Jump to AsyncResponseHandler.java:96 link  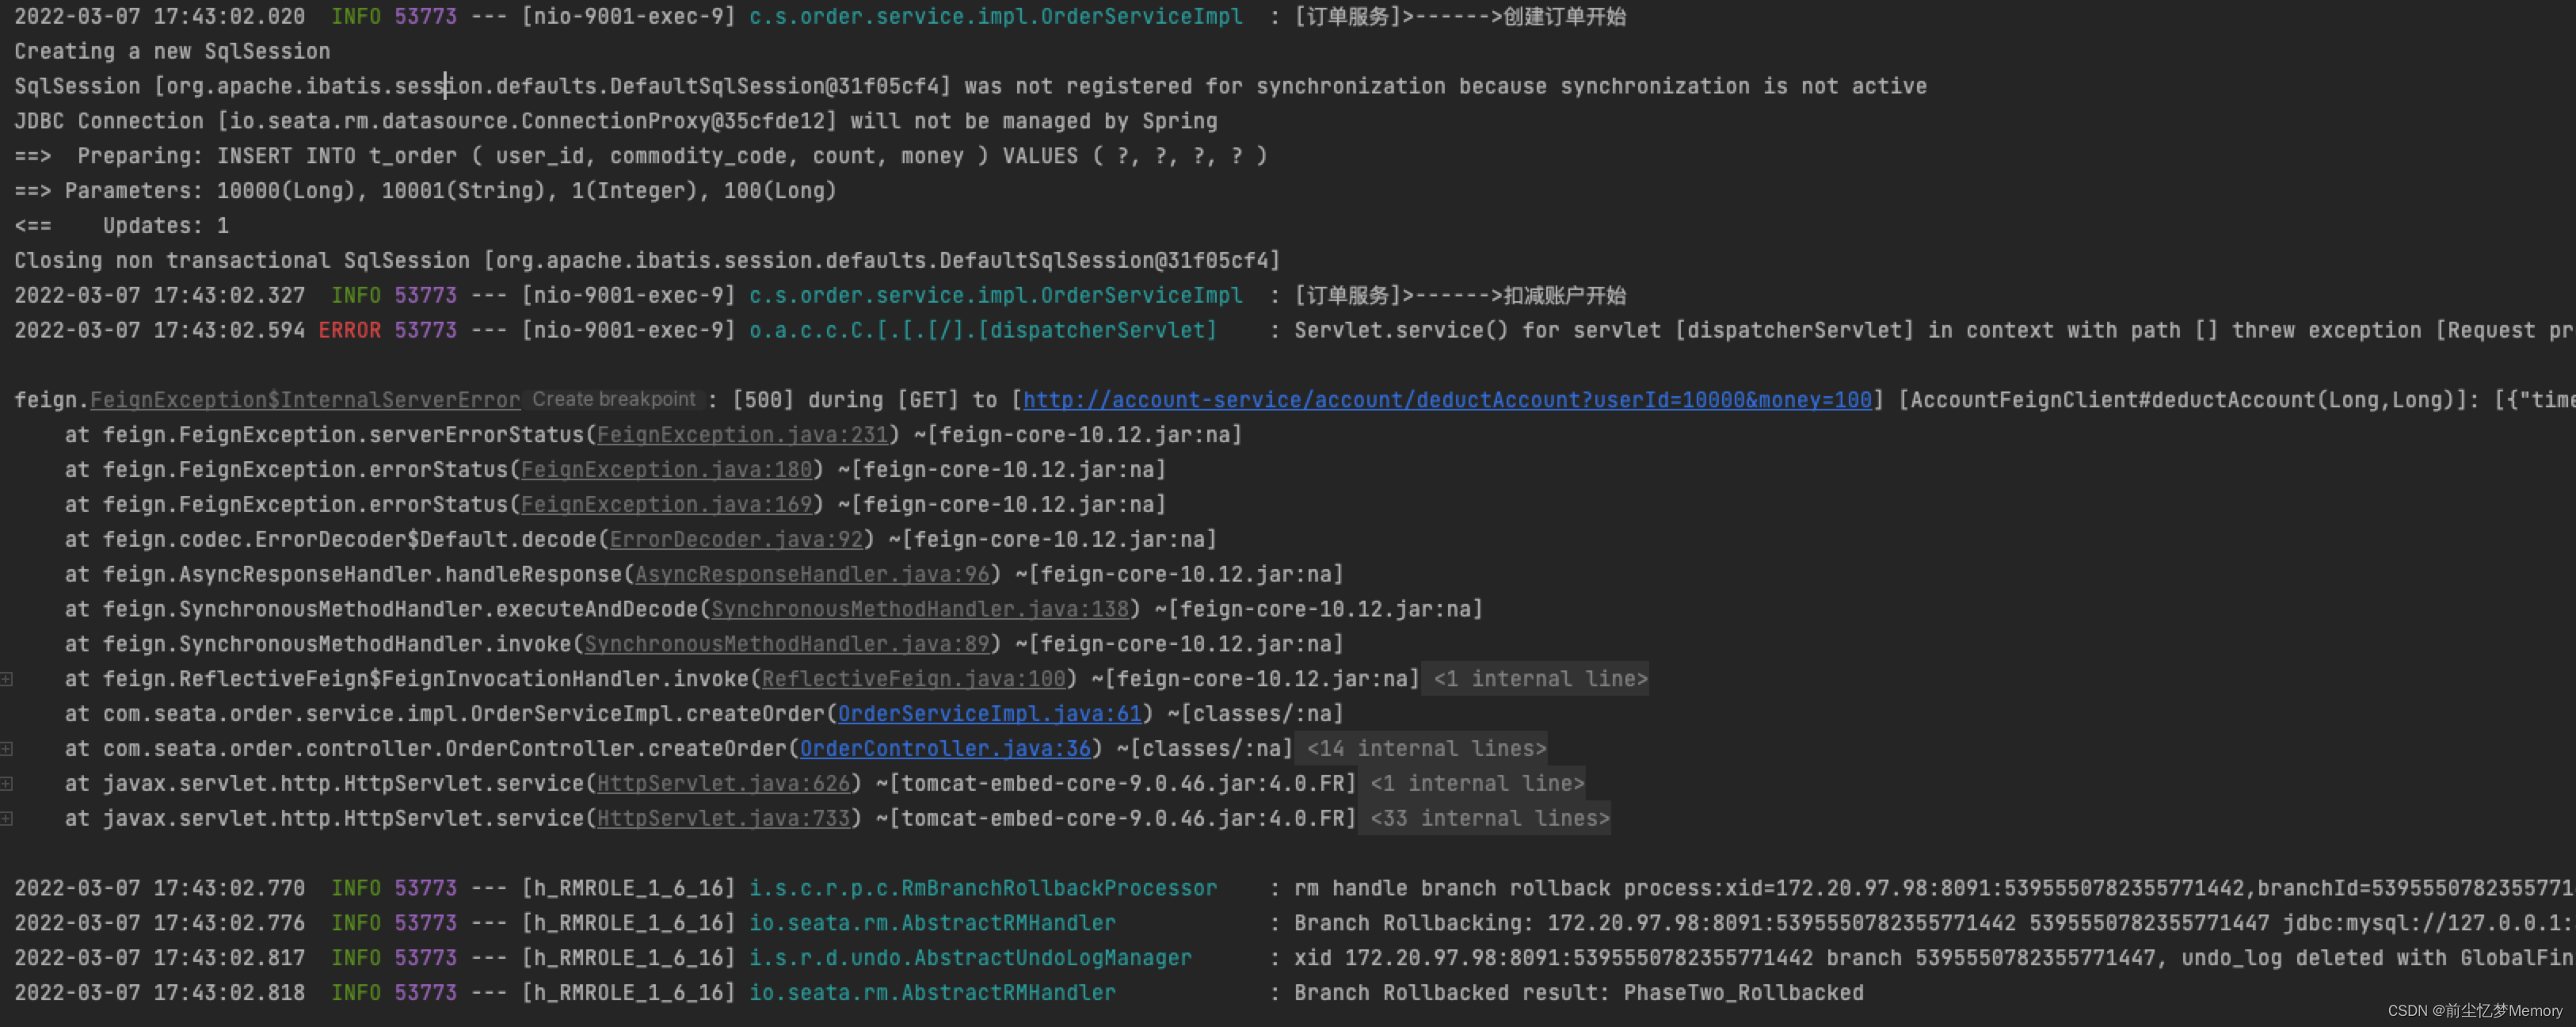[x=811, y=575]
